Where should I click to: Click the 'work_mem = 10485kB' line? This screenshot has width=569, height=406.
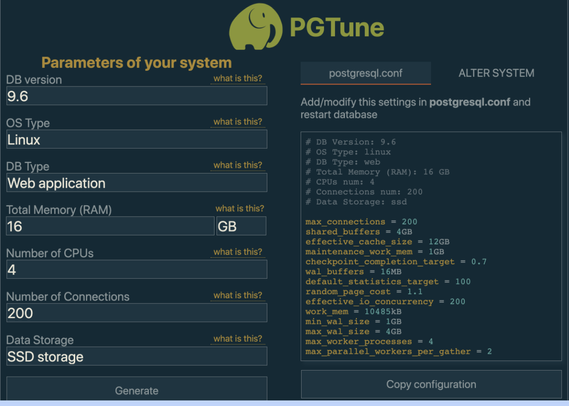click(x=353, y=311)
